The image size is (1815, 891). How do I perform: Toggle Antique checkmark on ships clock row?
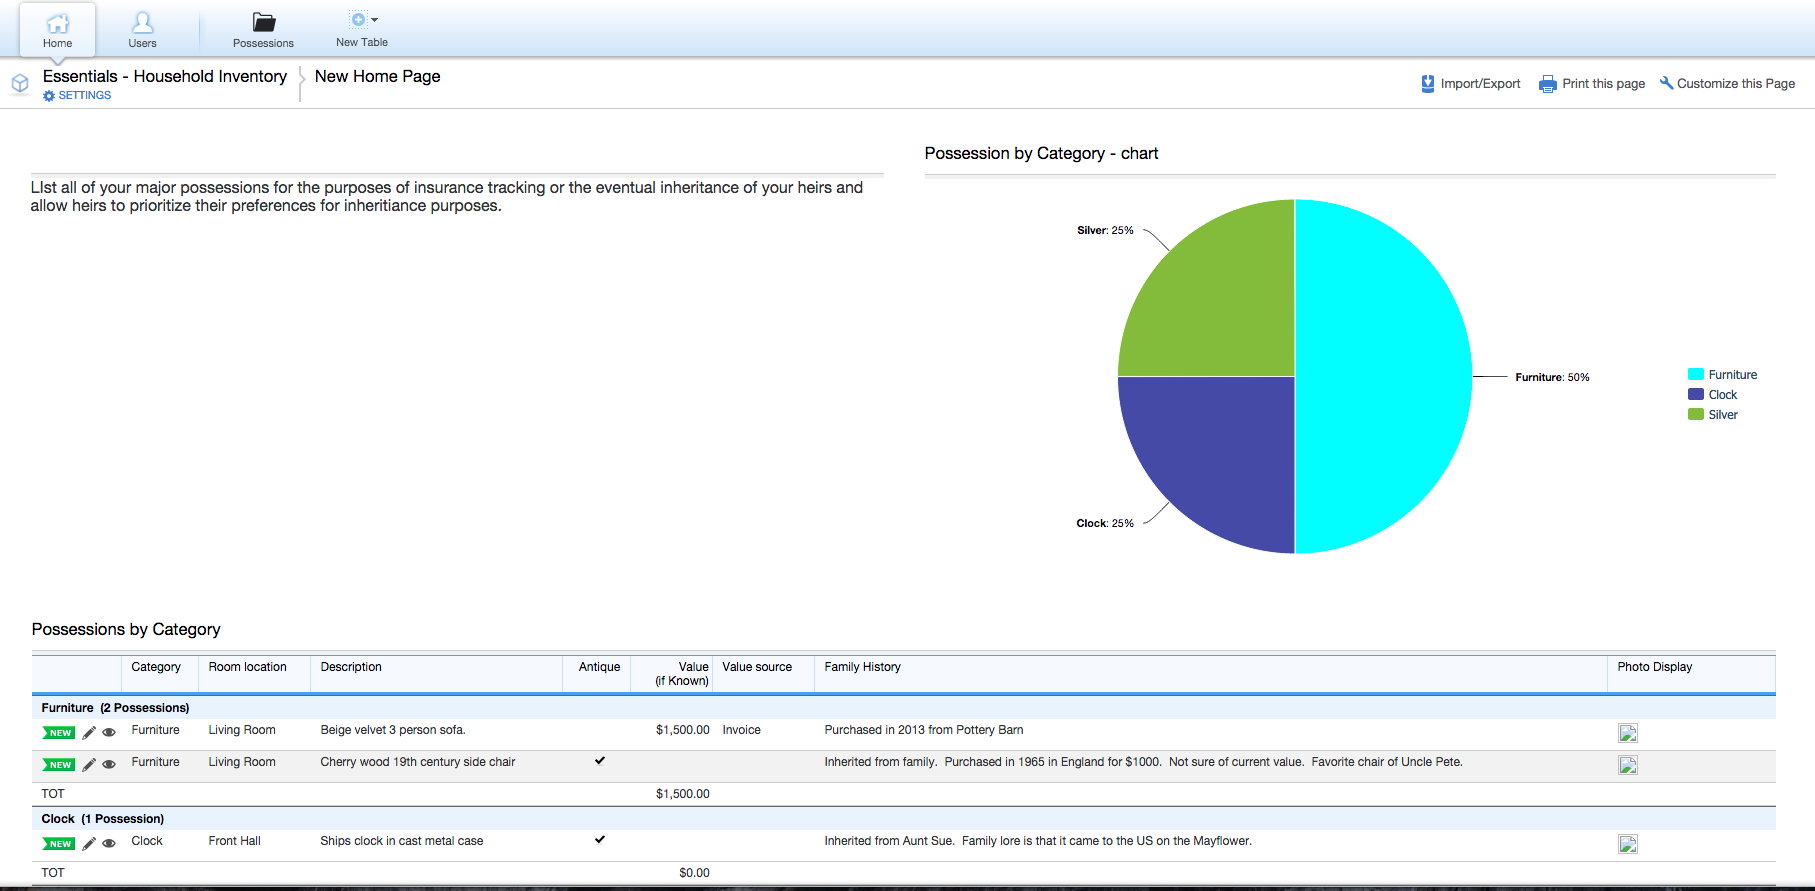[x=600, y=840]
